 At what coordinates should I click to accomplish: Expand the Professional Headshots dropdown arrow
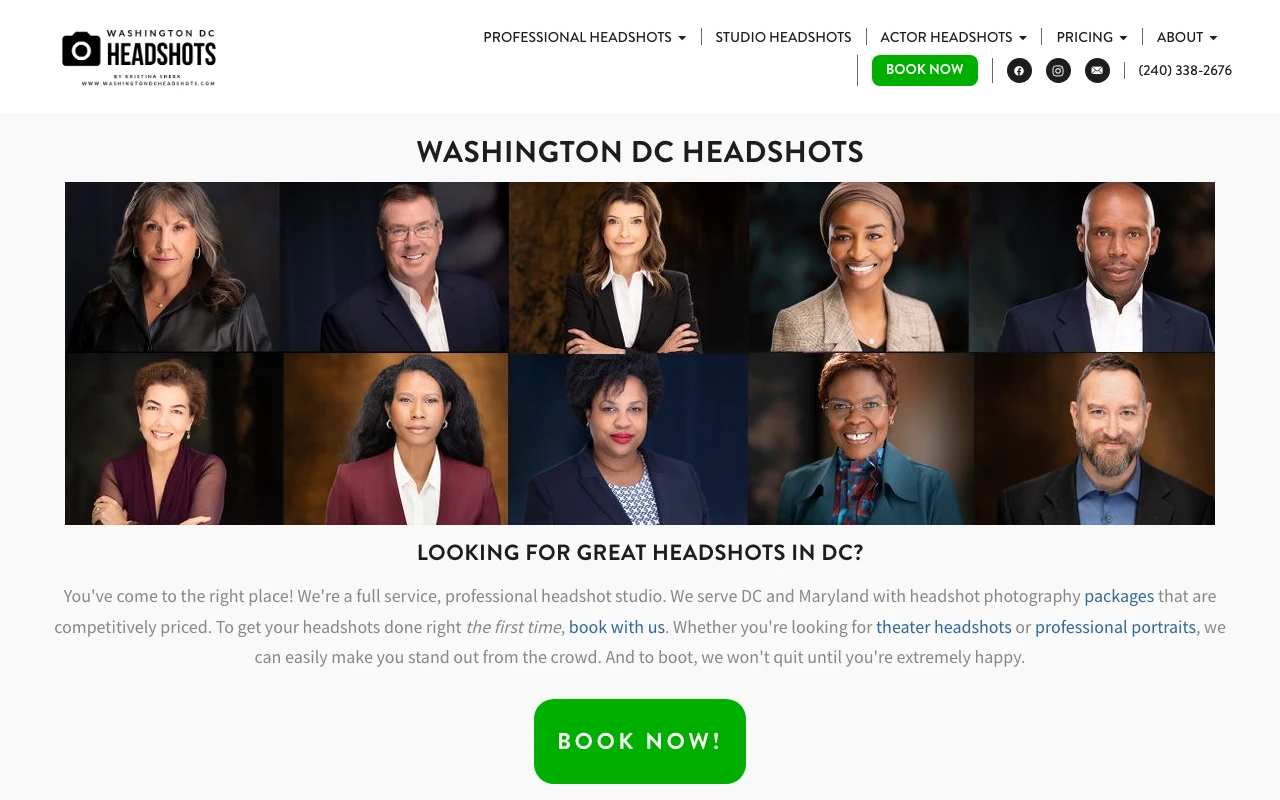click(682, 38)
